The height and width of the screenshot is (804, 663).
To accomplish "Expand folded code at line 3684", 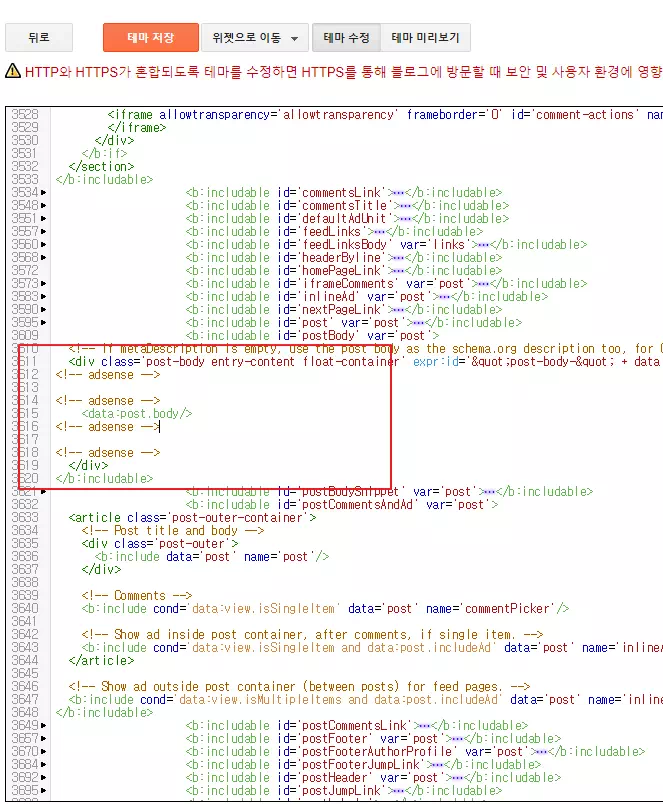I will click(x=44, y=765).
